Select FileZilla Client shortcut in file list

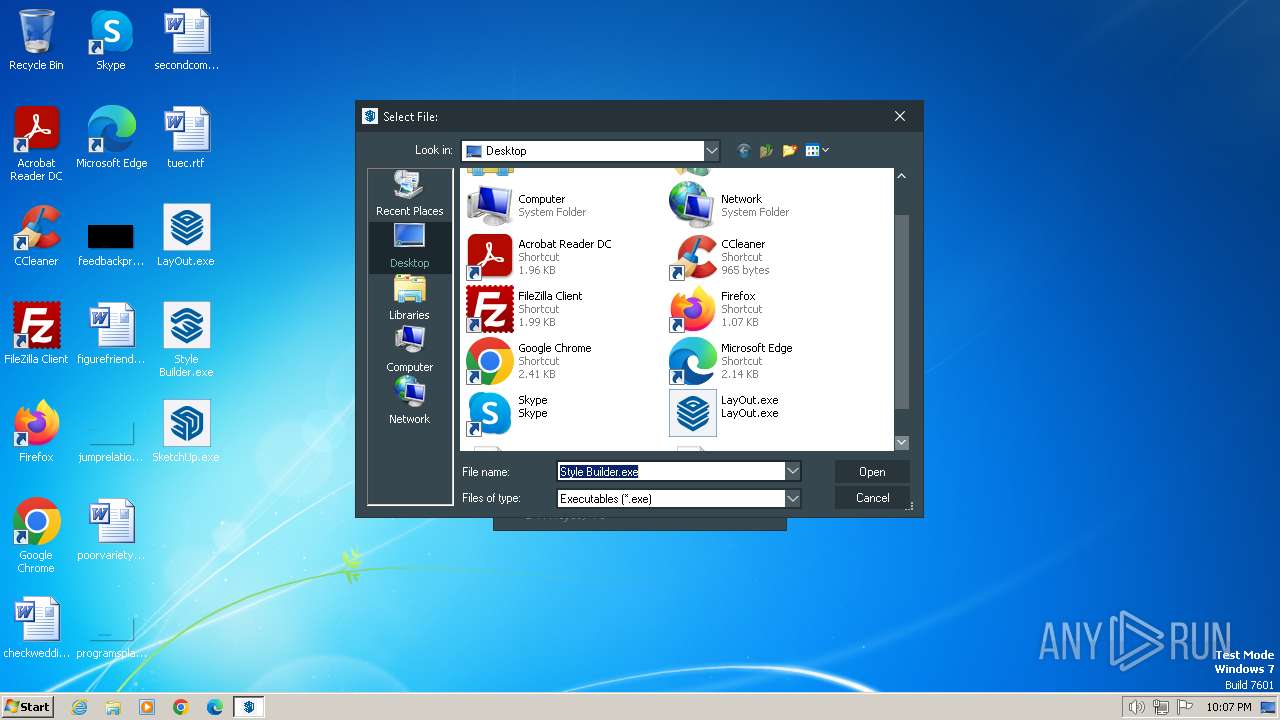point(564,309)
